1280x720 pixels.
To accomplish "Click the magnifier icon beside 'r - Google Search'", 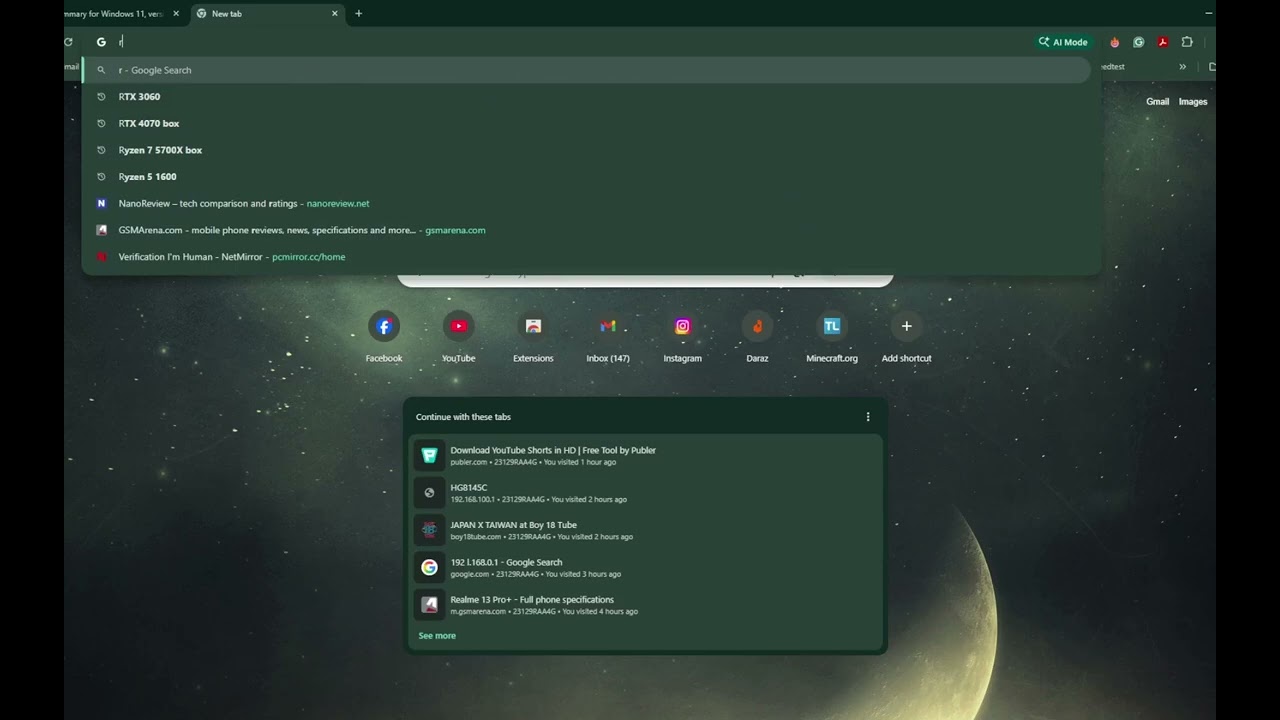I will (x=101, y=70).
